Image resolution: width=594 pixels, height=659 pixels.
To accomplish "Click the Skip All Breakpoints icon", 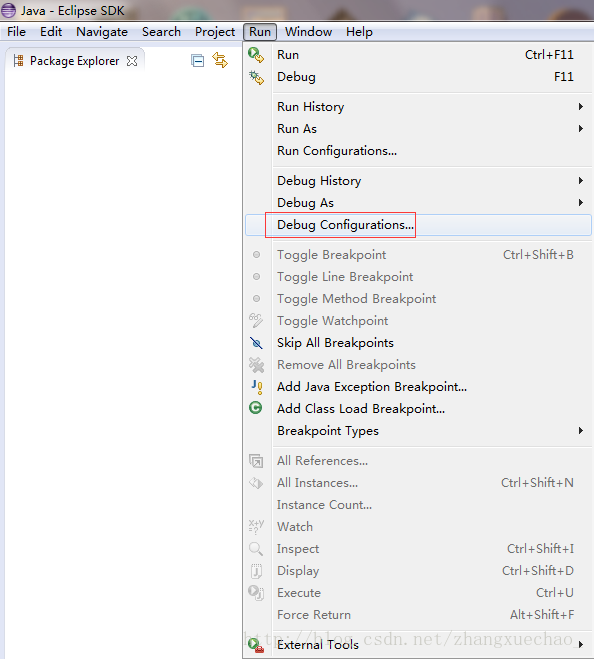I will [256, 343].
